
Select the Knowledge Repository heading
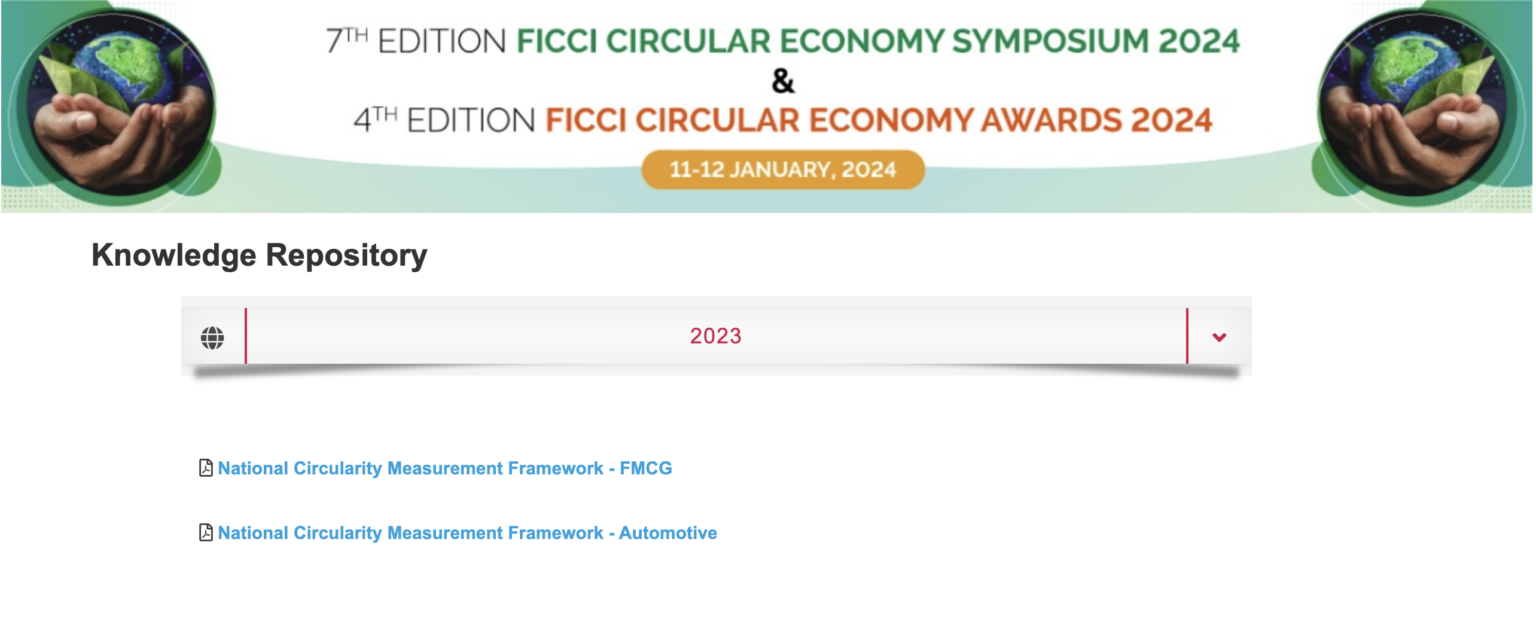[258, 255]
